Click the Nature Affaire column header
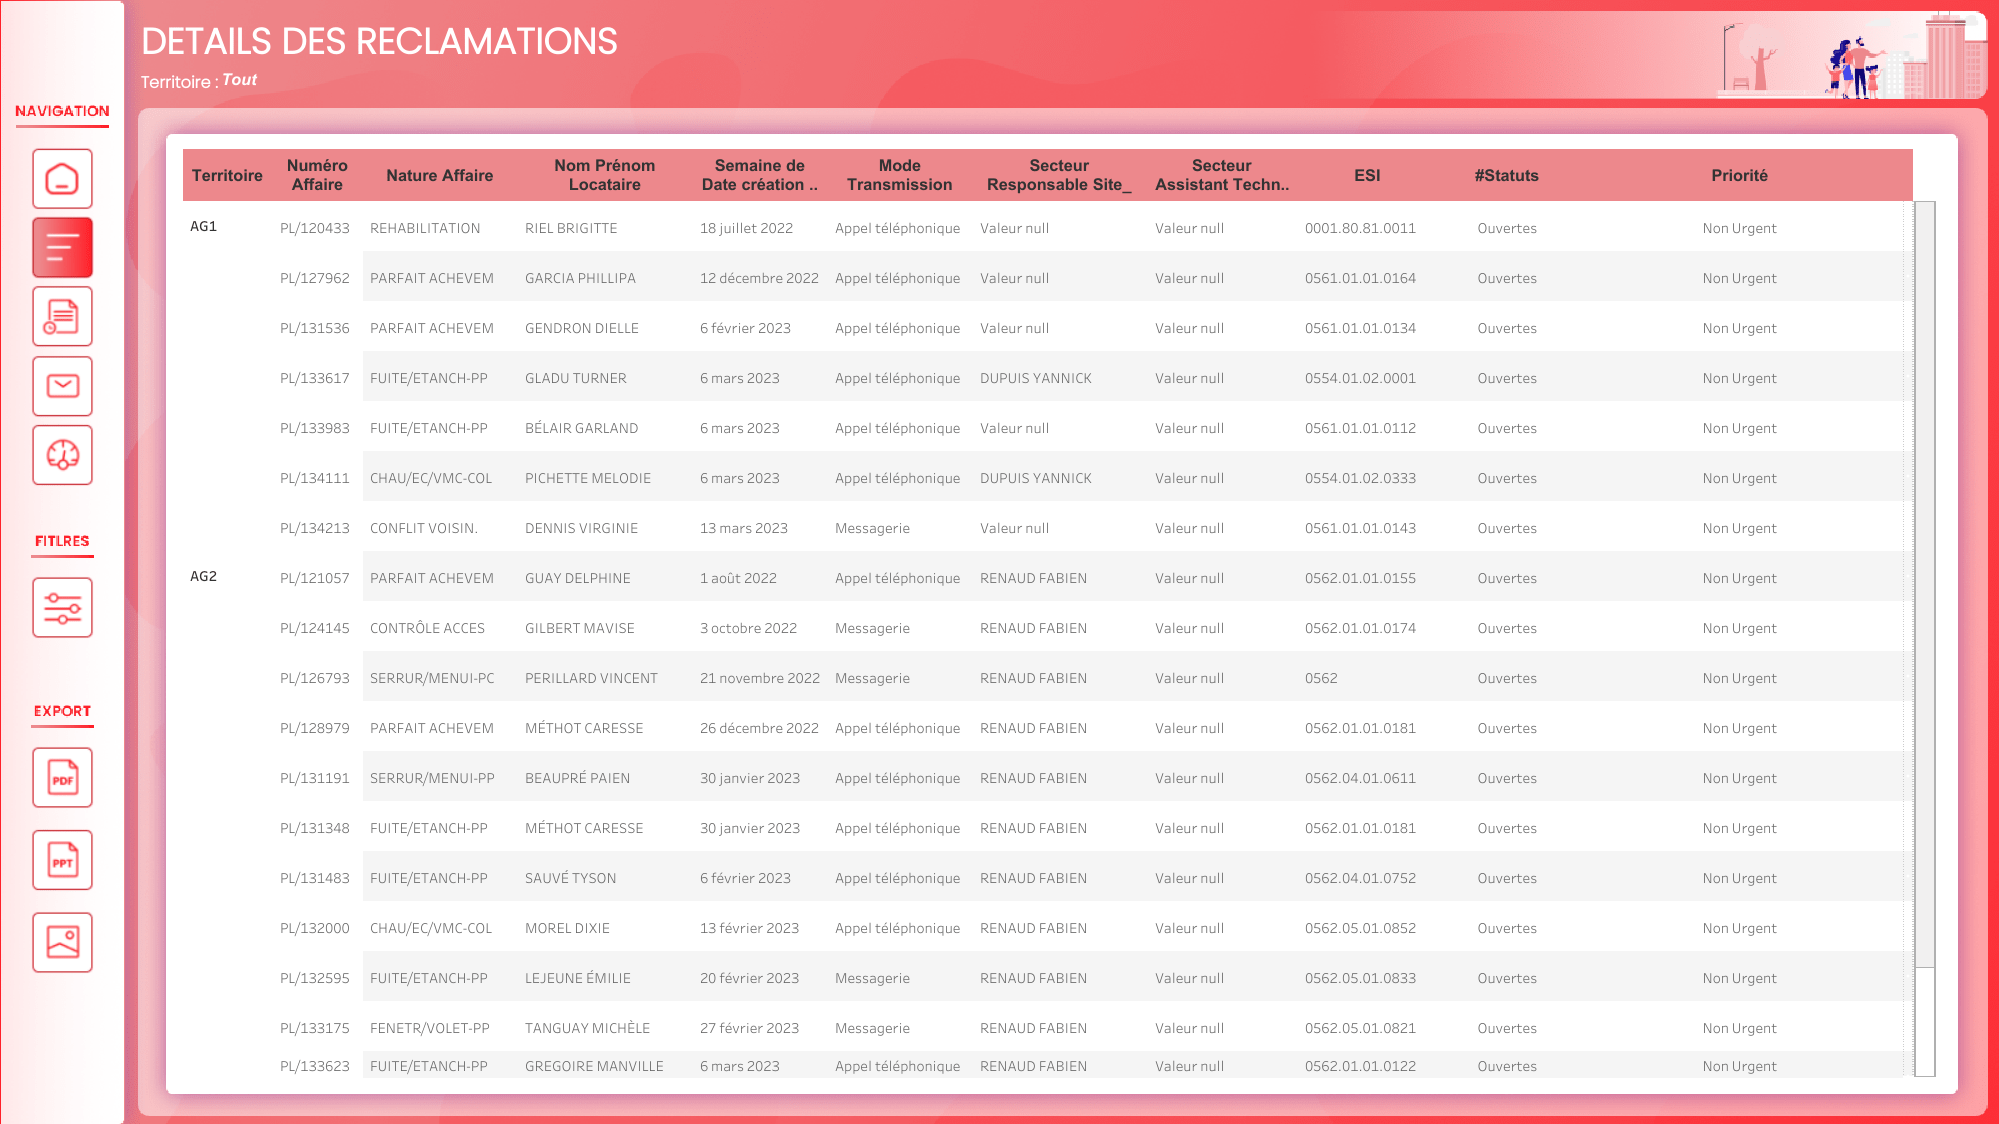The height and width of the screenshot is (1124, 1999). [439, 175]
